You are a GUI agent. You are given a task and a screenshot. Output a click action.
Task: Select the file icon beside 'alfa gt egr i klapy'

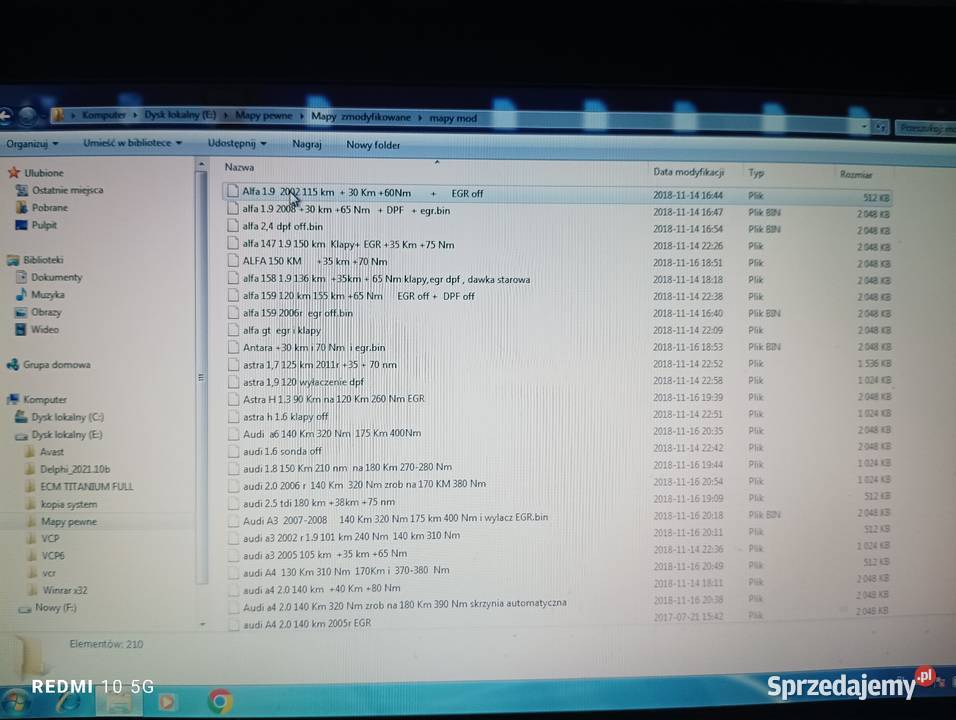tap(233, 330)
